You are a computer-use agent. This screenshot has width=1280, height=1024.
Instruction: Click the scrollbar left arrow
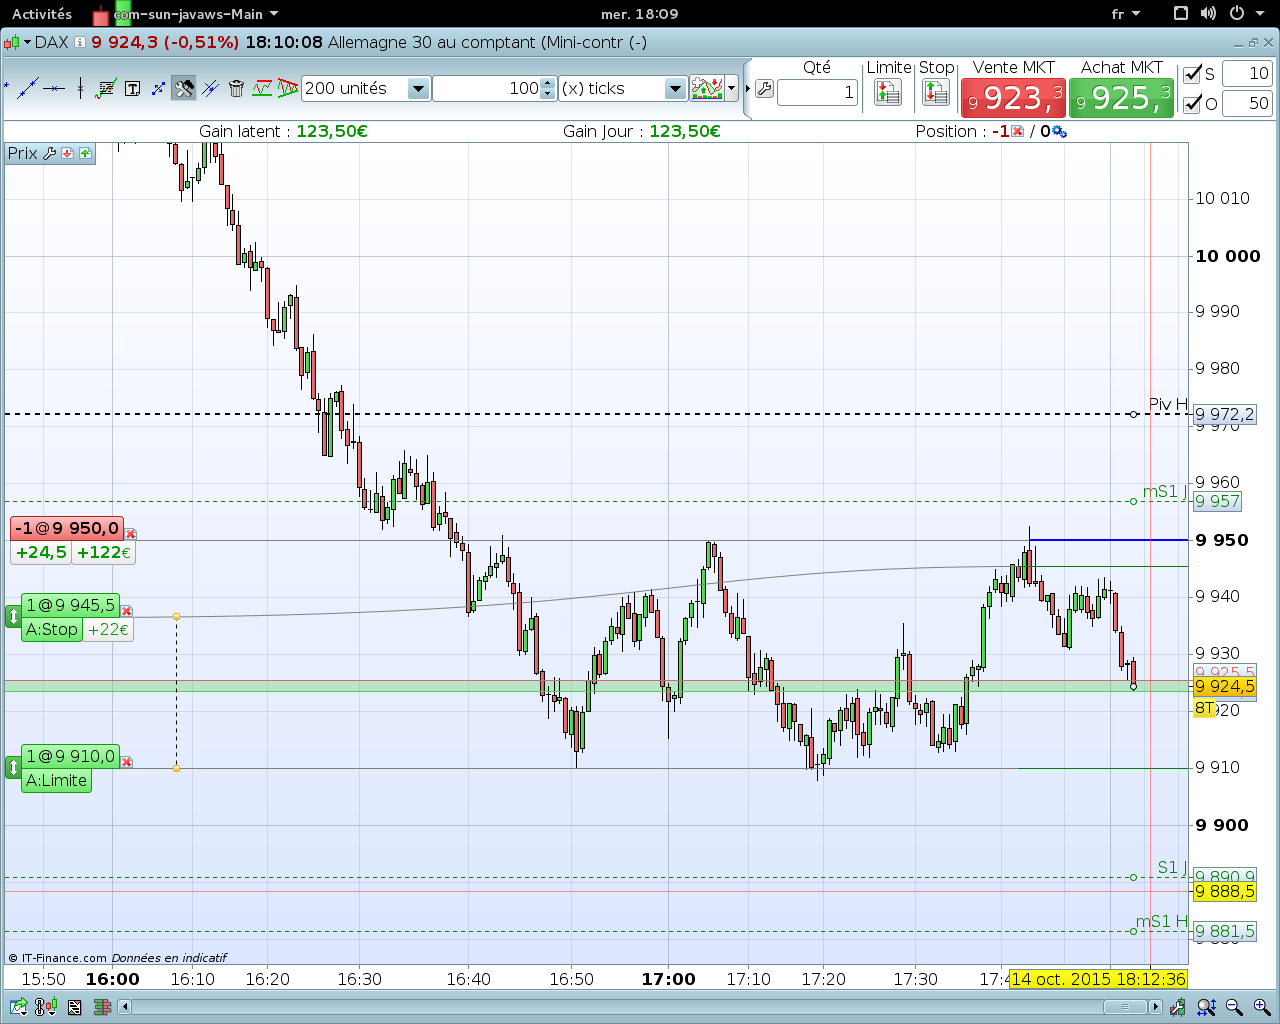pyautogui.click(x=125, y=1007)
